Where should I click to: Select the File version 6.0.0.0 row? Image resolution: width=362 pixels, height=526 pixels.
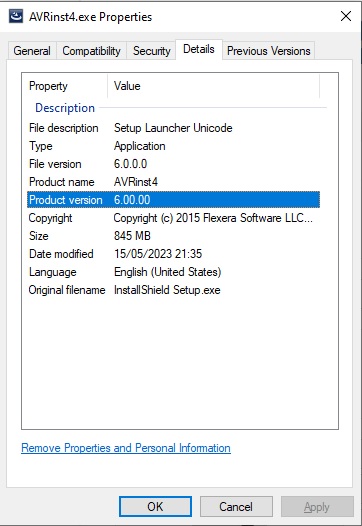click(173, 164)
